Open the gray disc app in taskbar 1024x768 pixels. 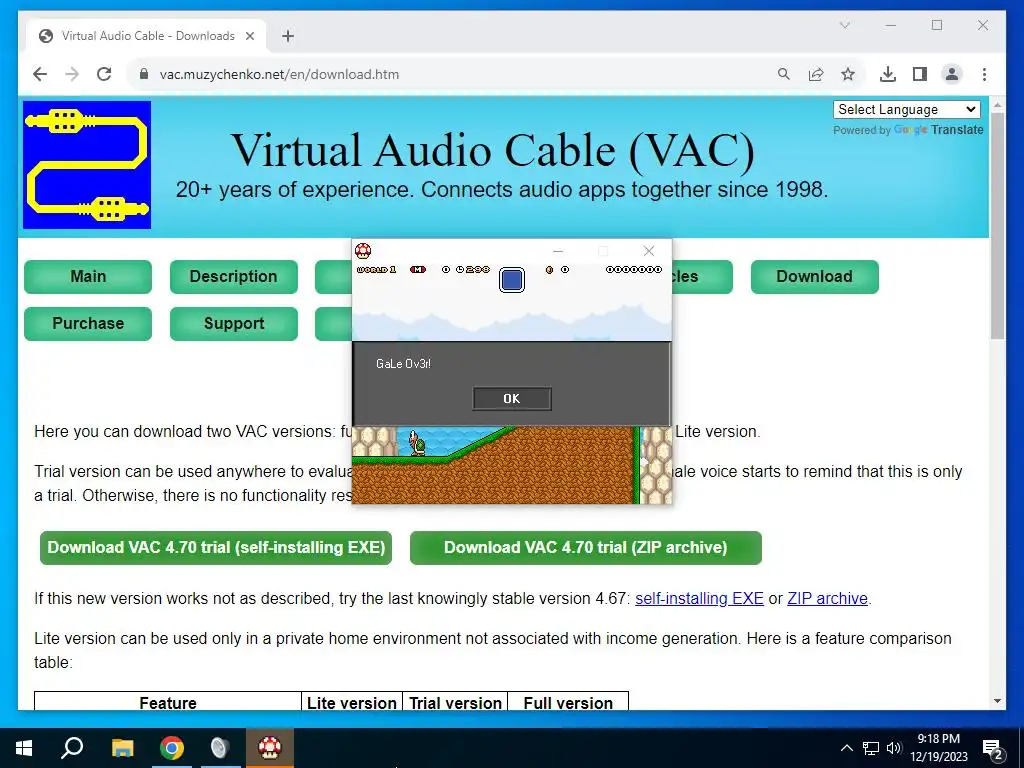click(220, 748)
